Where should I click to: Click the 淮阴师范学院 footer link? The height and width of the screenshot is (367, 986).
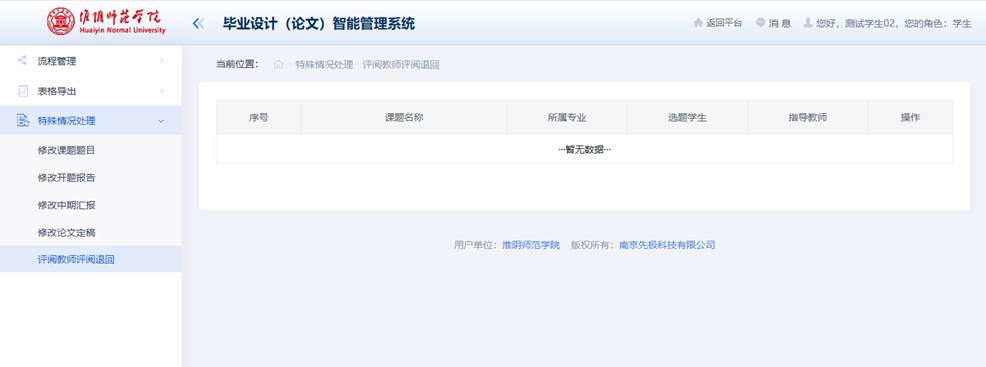(531, 245)
